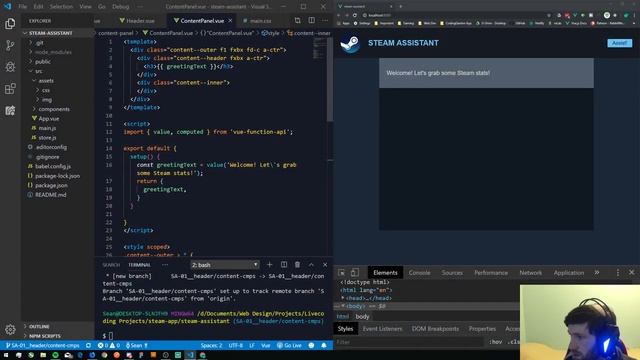The image size is (640, 360).
Task: Click the git branch name in status bar
Action: pyautogui.click(x=42, y=345)
